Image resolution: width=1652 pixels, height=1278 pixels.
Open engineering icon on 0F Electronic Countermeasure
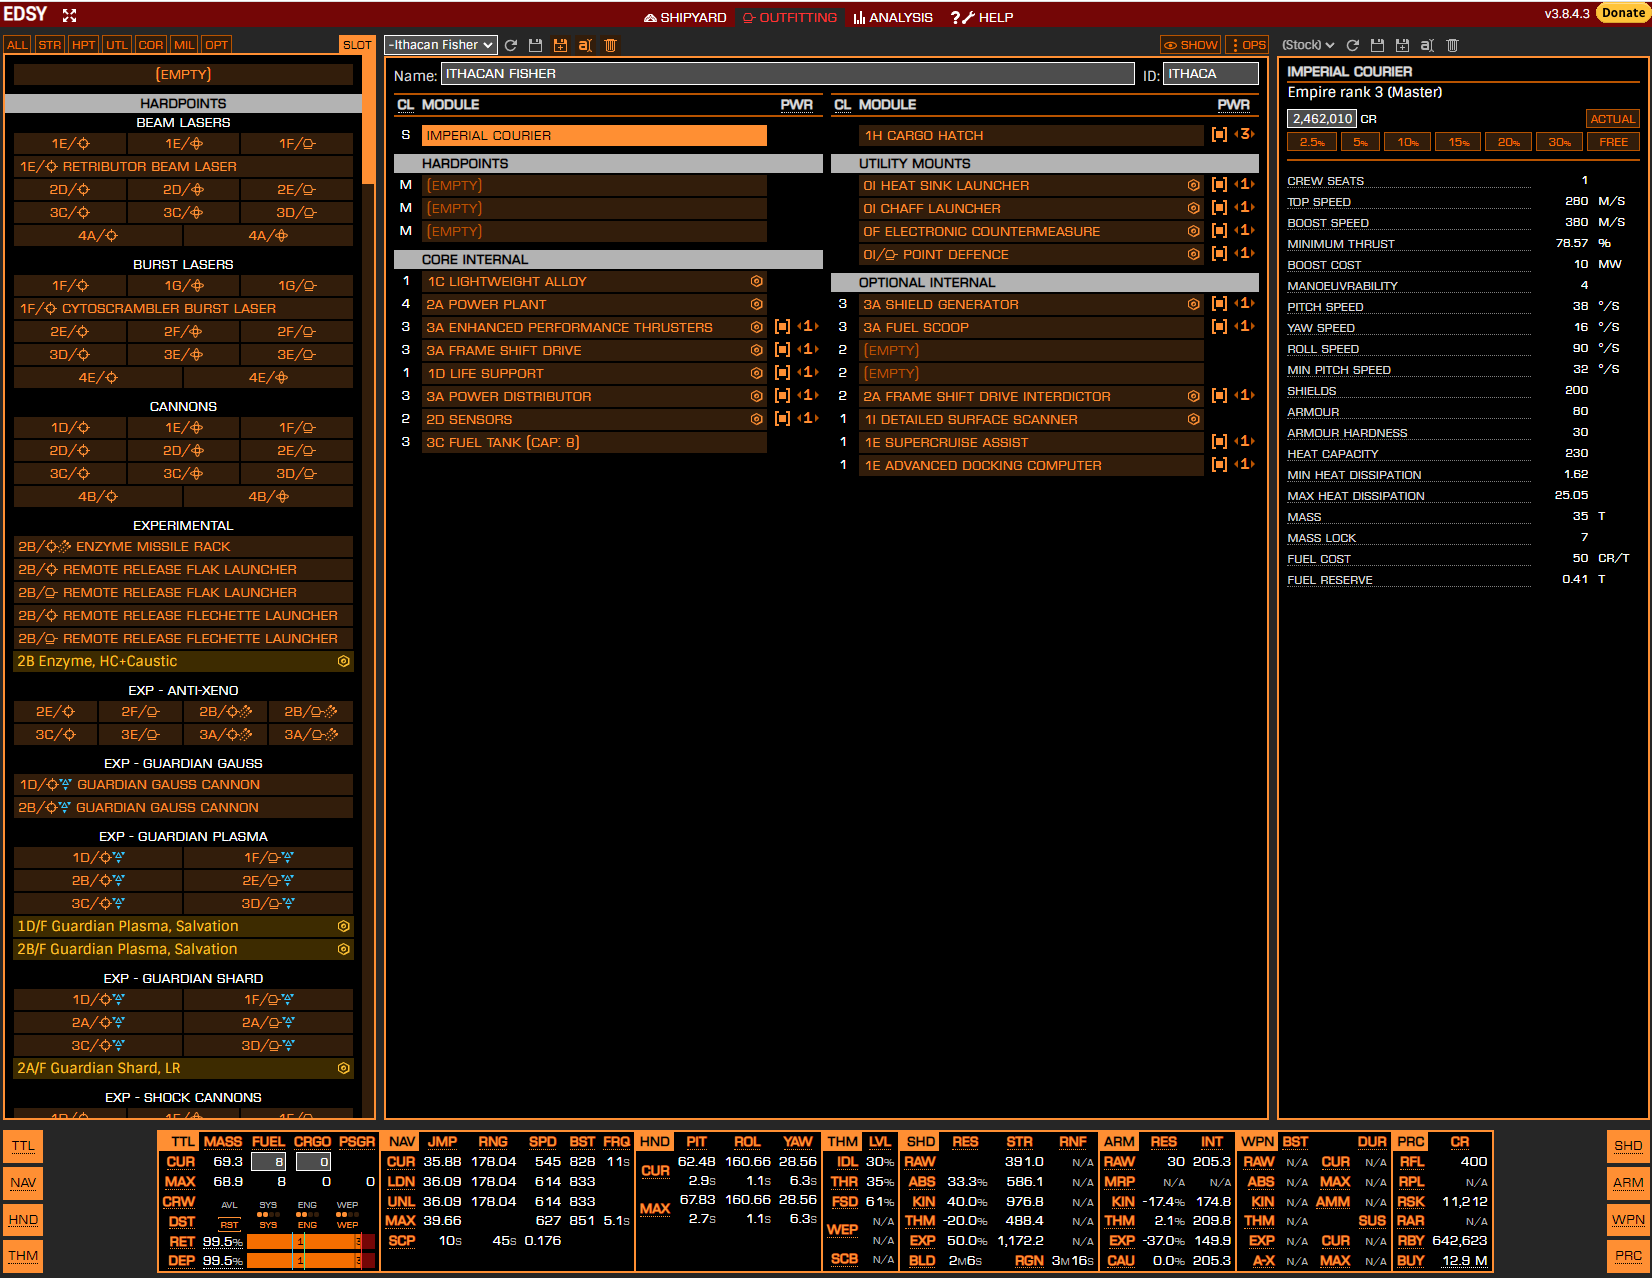[x=1193, y=232]
